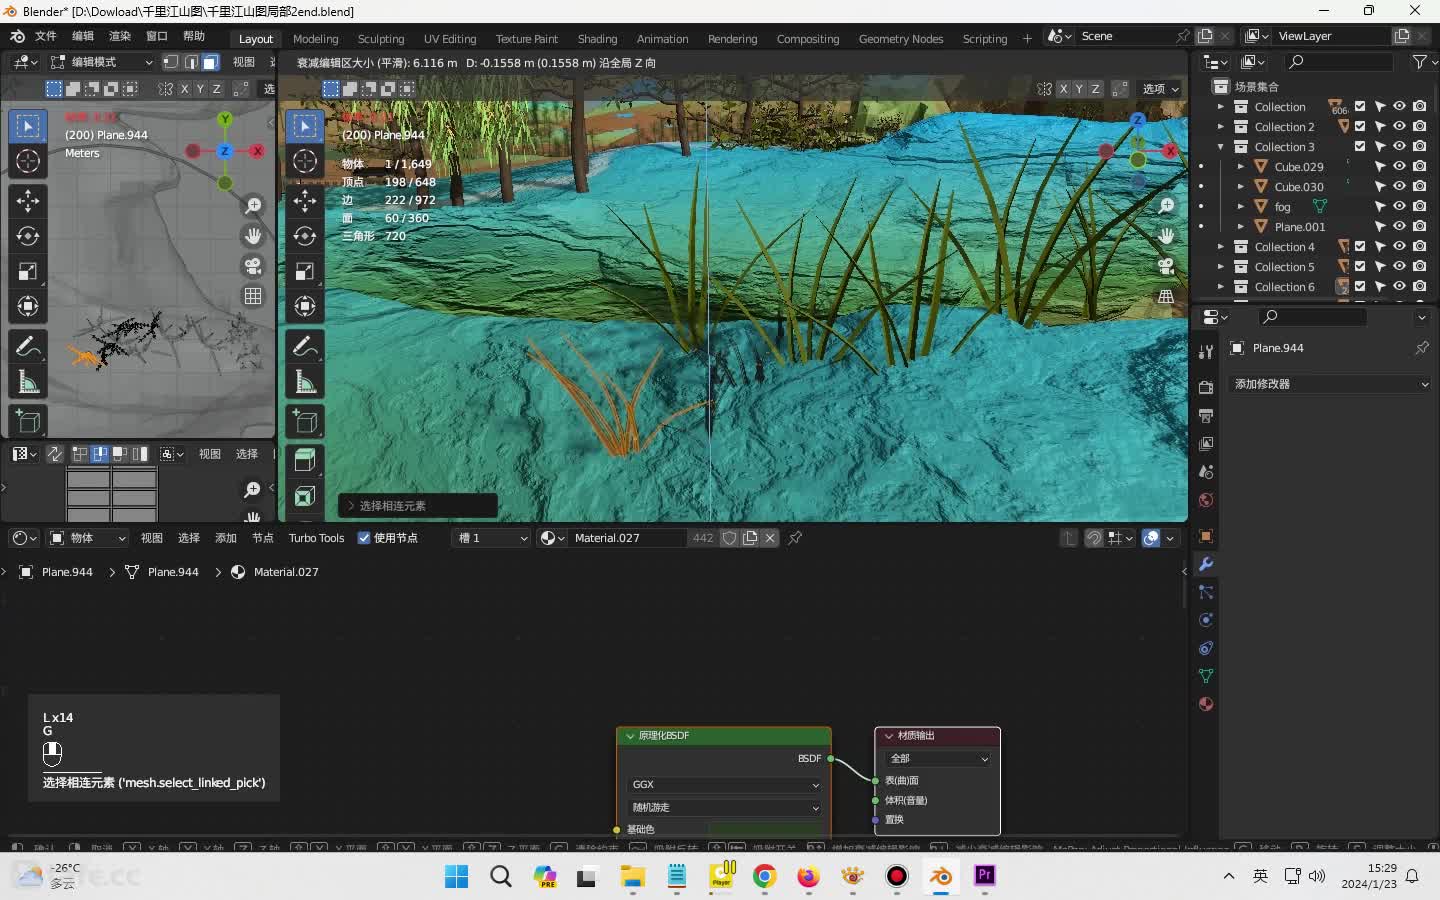Select the Measure tool in the gray side viewport
The height and width of the screenshot is (900, 1440).
pos(28,382)
